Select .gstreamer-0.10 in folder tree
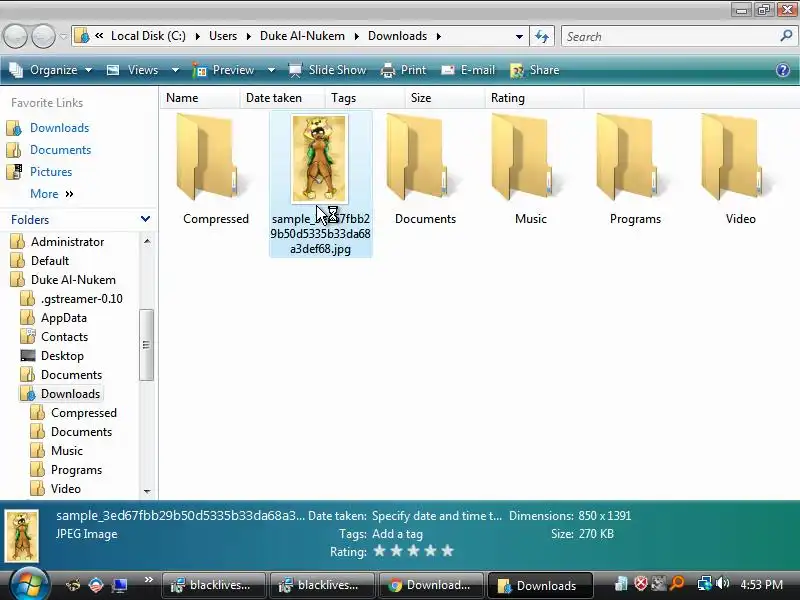Image resolution: width=800 pixels, height=600 pixels. point(82,298)
